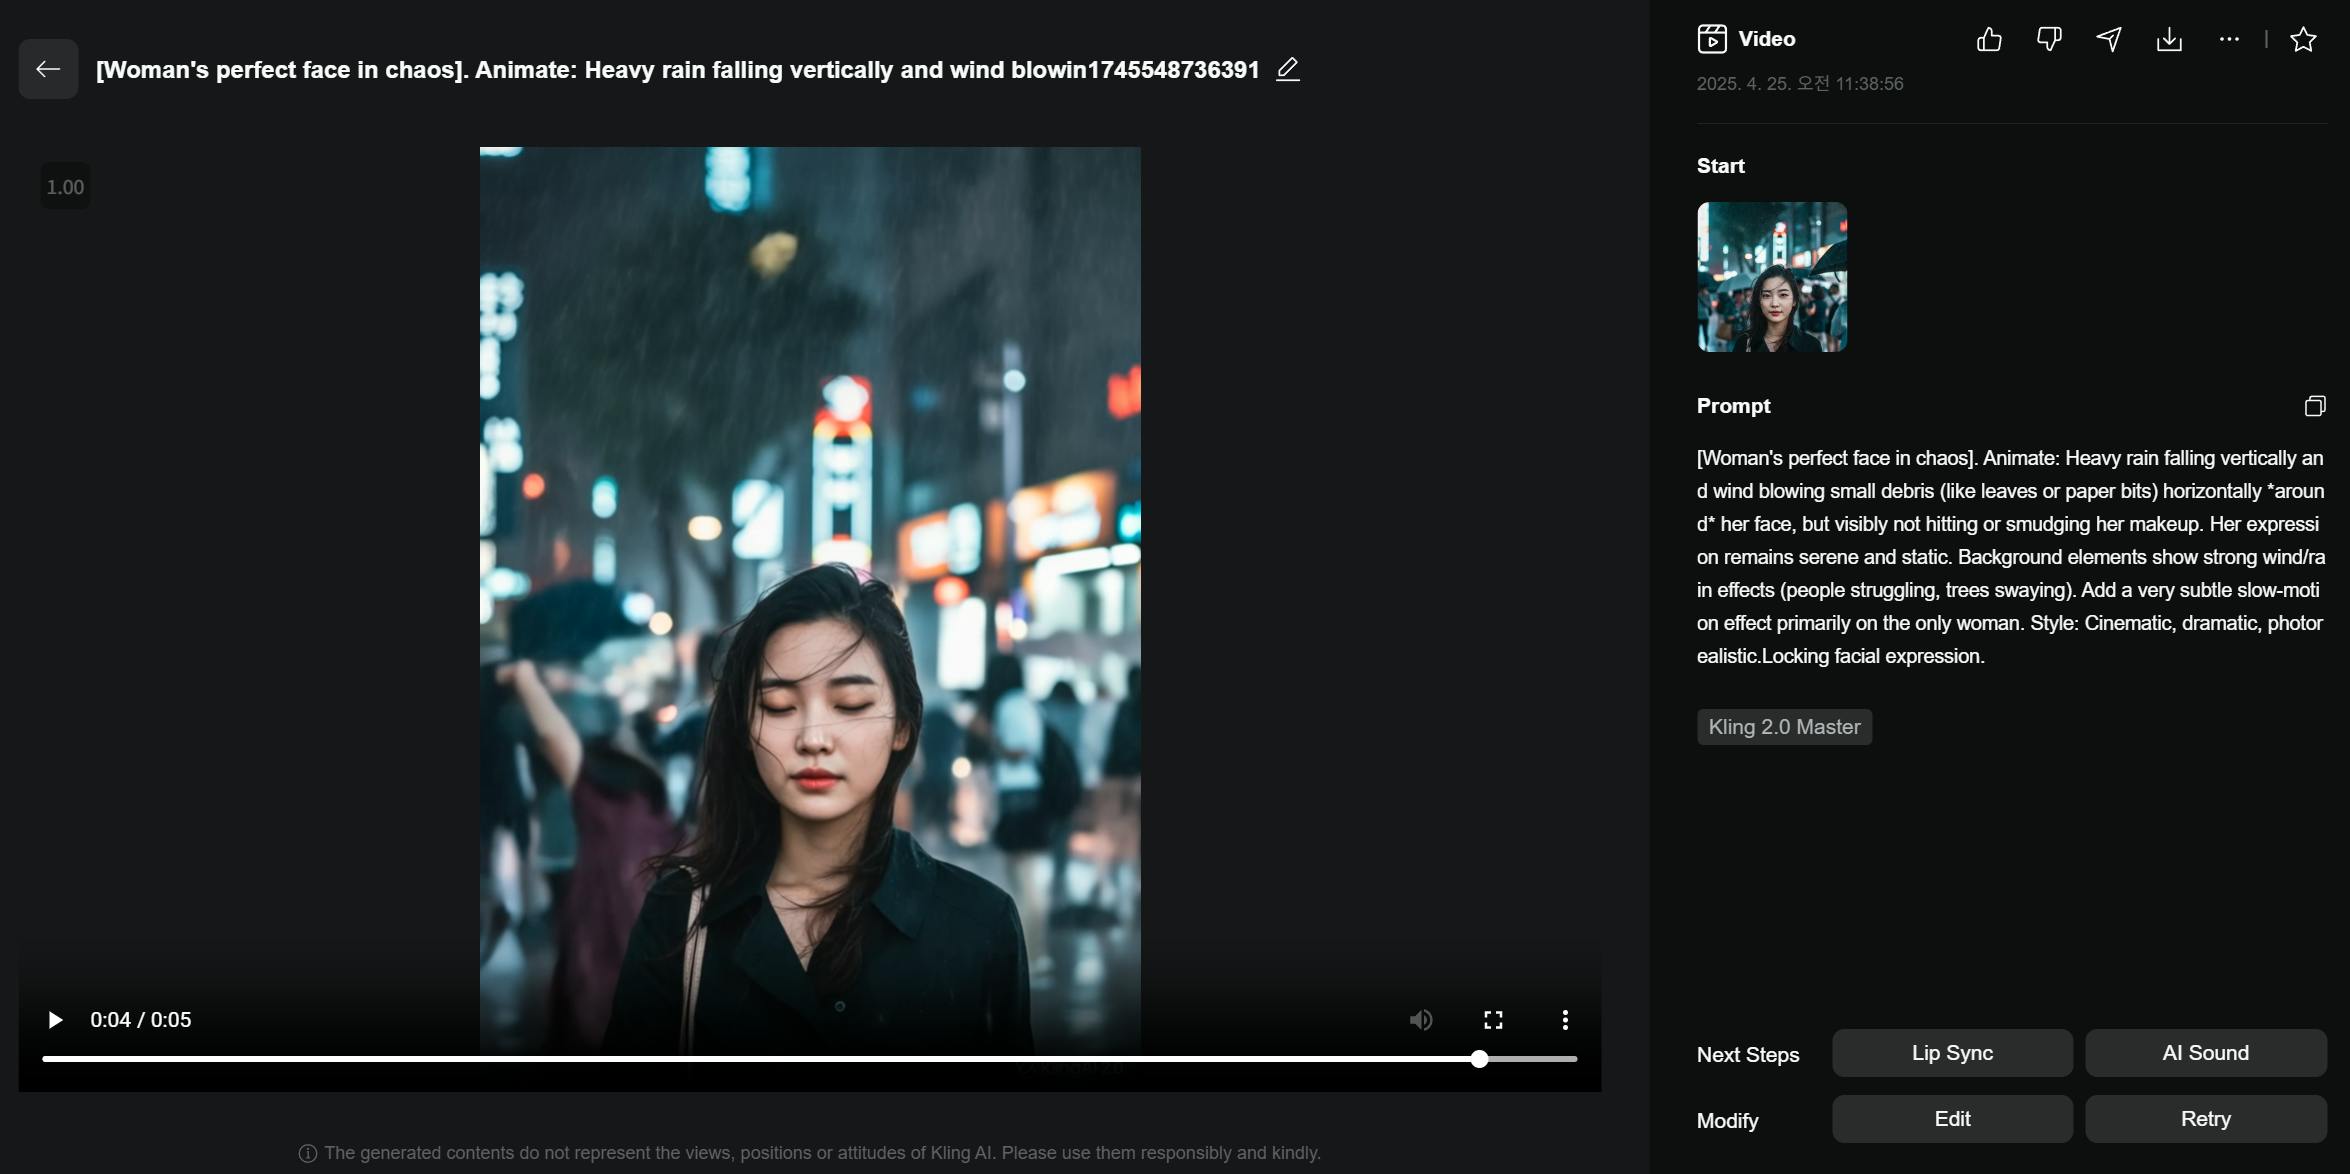Screen dimensions: 2350x1174
Task: Click the 1.00 playback speed indicator
Action: pyautogui.click(x=65, y=187)
